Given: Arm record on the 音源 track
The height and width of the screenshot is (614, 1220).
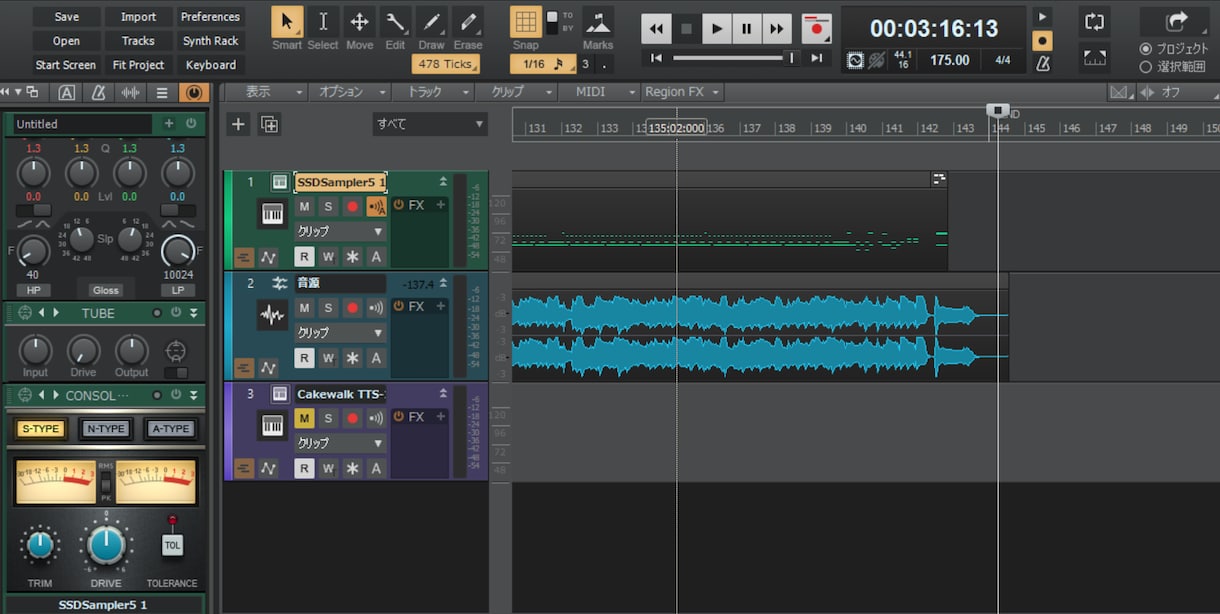Looking at the screenshot, I should click(352, 307).
